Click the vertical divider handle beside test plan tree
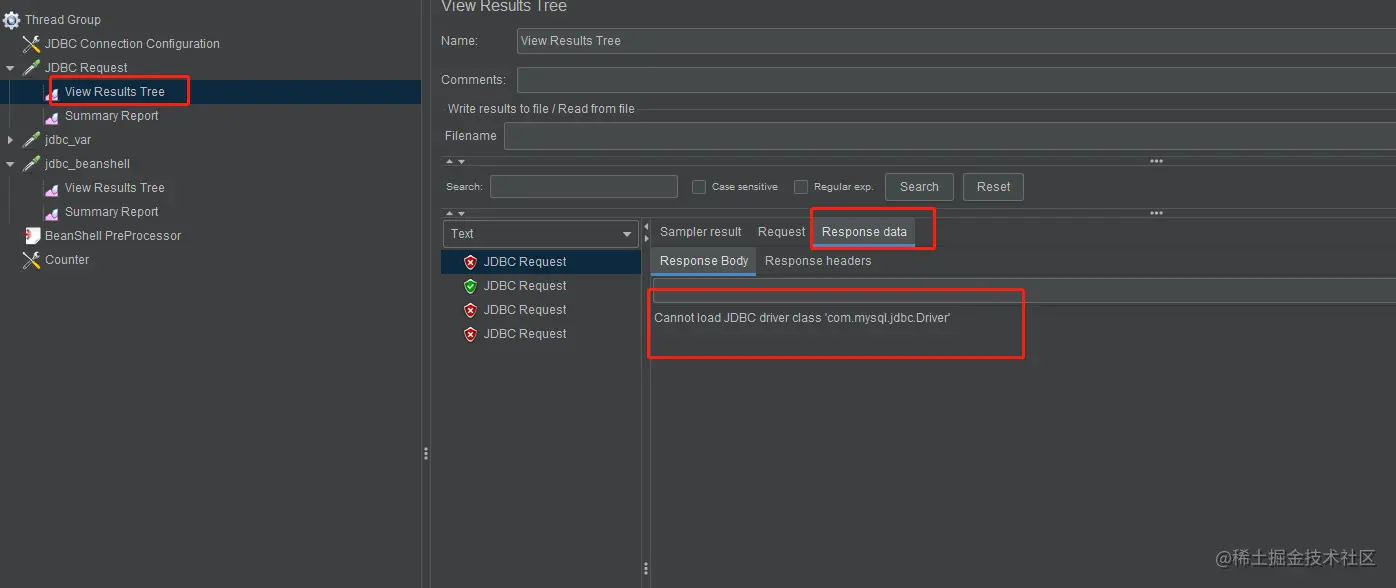Image resolution: width=1396 pixels, height=588 pixels. (x=426, y=453)
